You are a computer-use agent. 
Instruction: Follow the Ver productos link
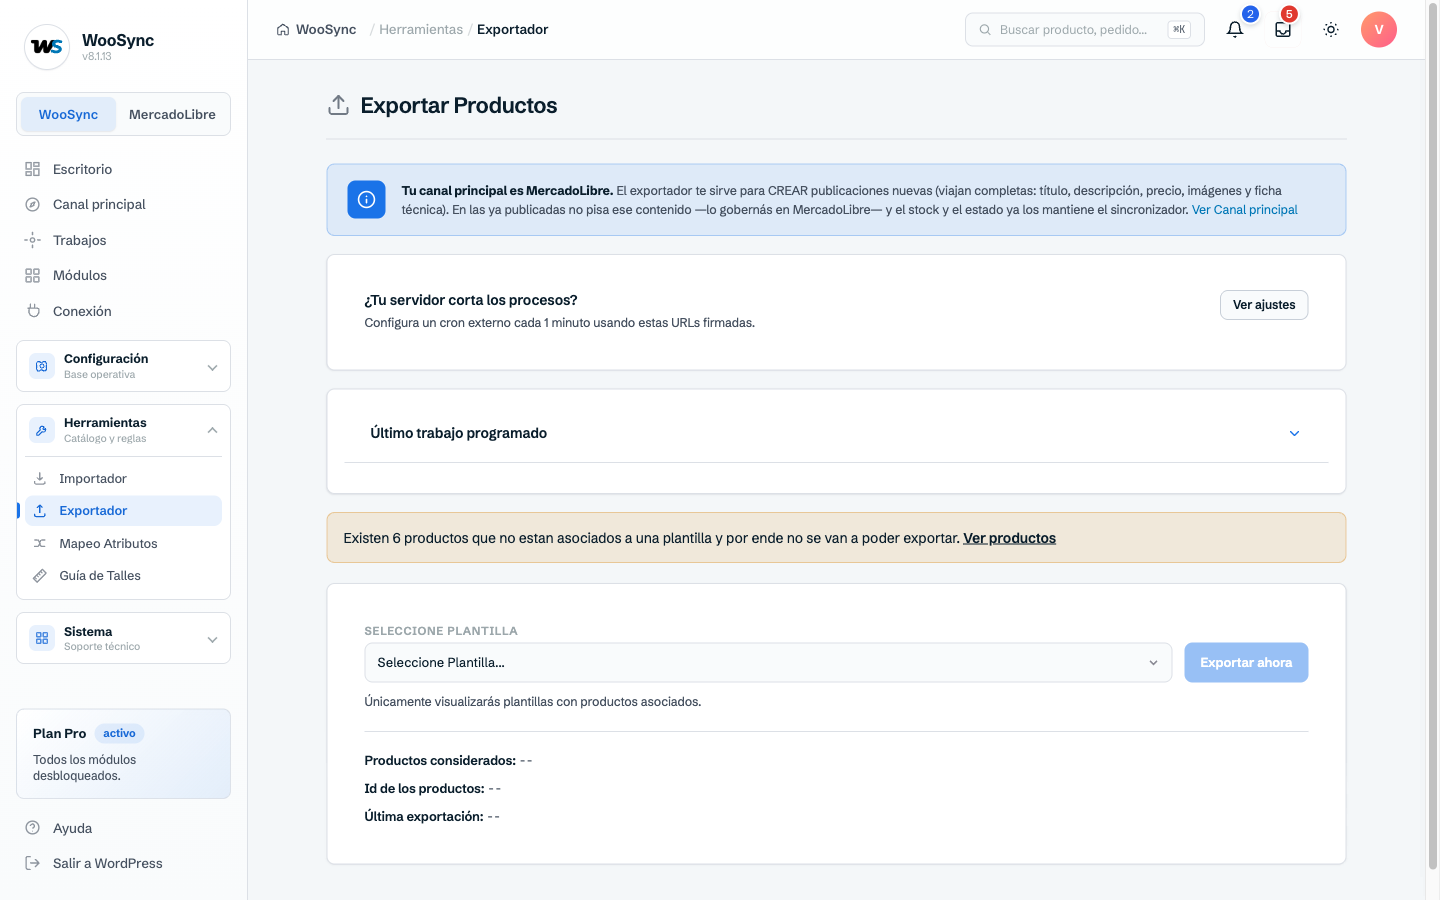[1009, 538]
